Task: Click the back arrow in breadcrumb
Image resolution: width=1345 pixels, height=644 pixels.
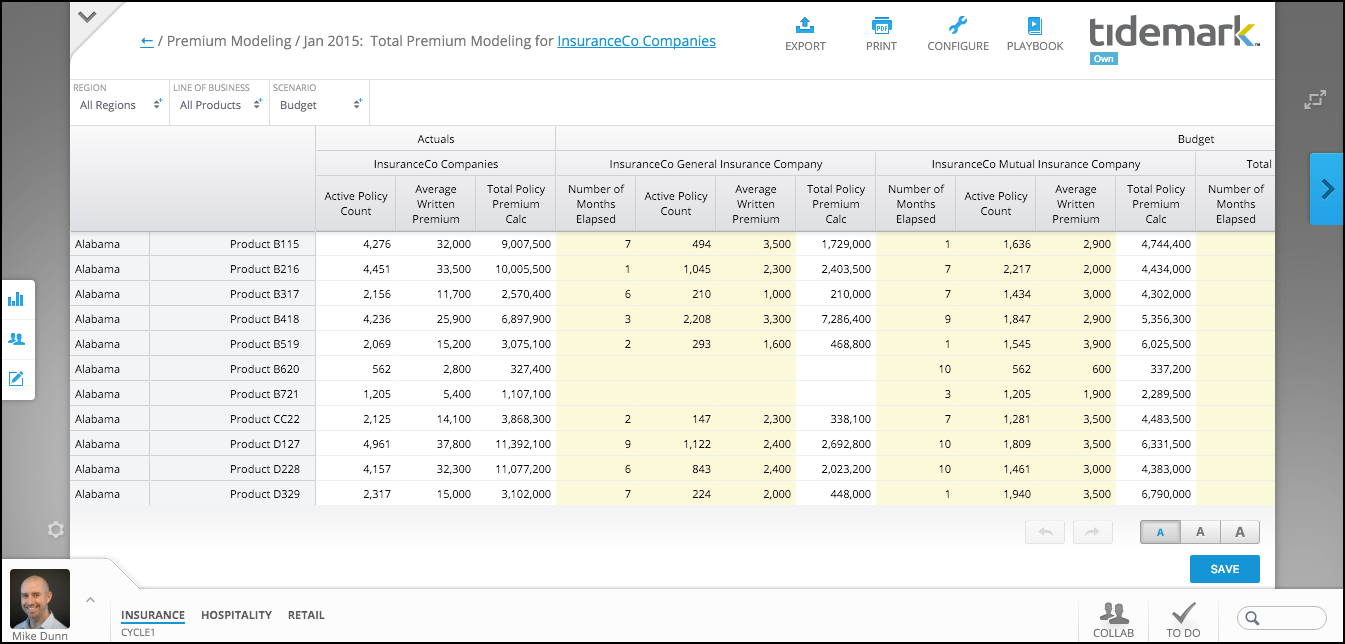Action: (147, 41)
